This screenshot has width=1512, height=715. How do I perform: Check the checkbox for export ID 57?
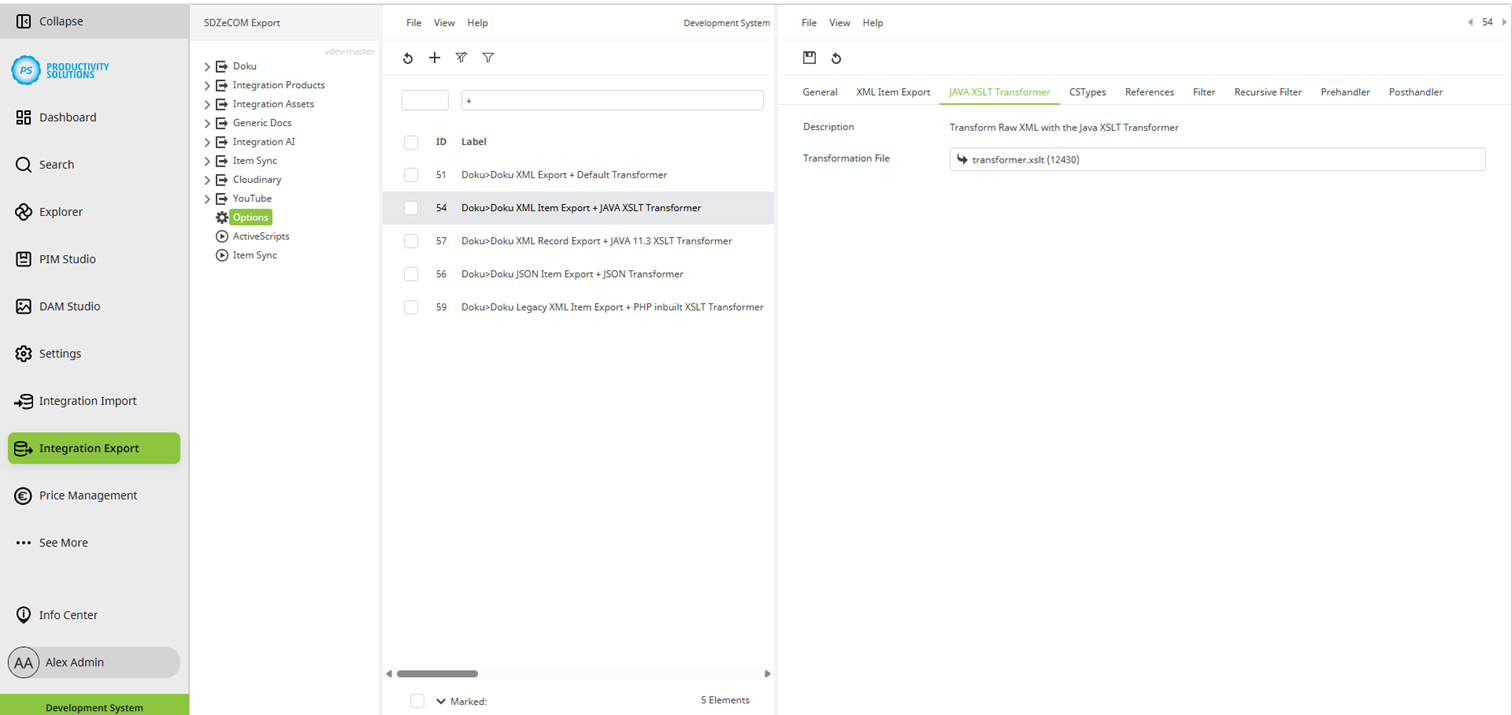pyautogui.click(x=411, y=240)
